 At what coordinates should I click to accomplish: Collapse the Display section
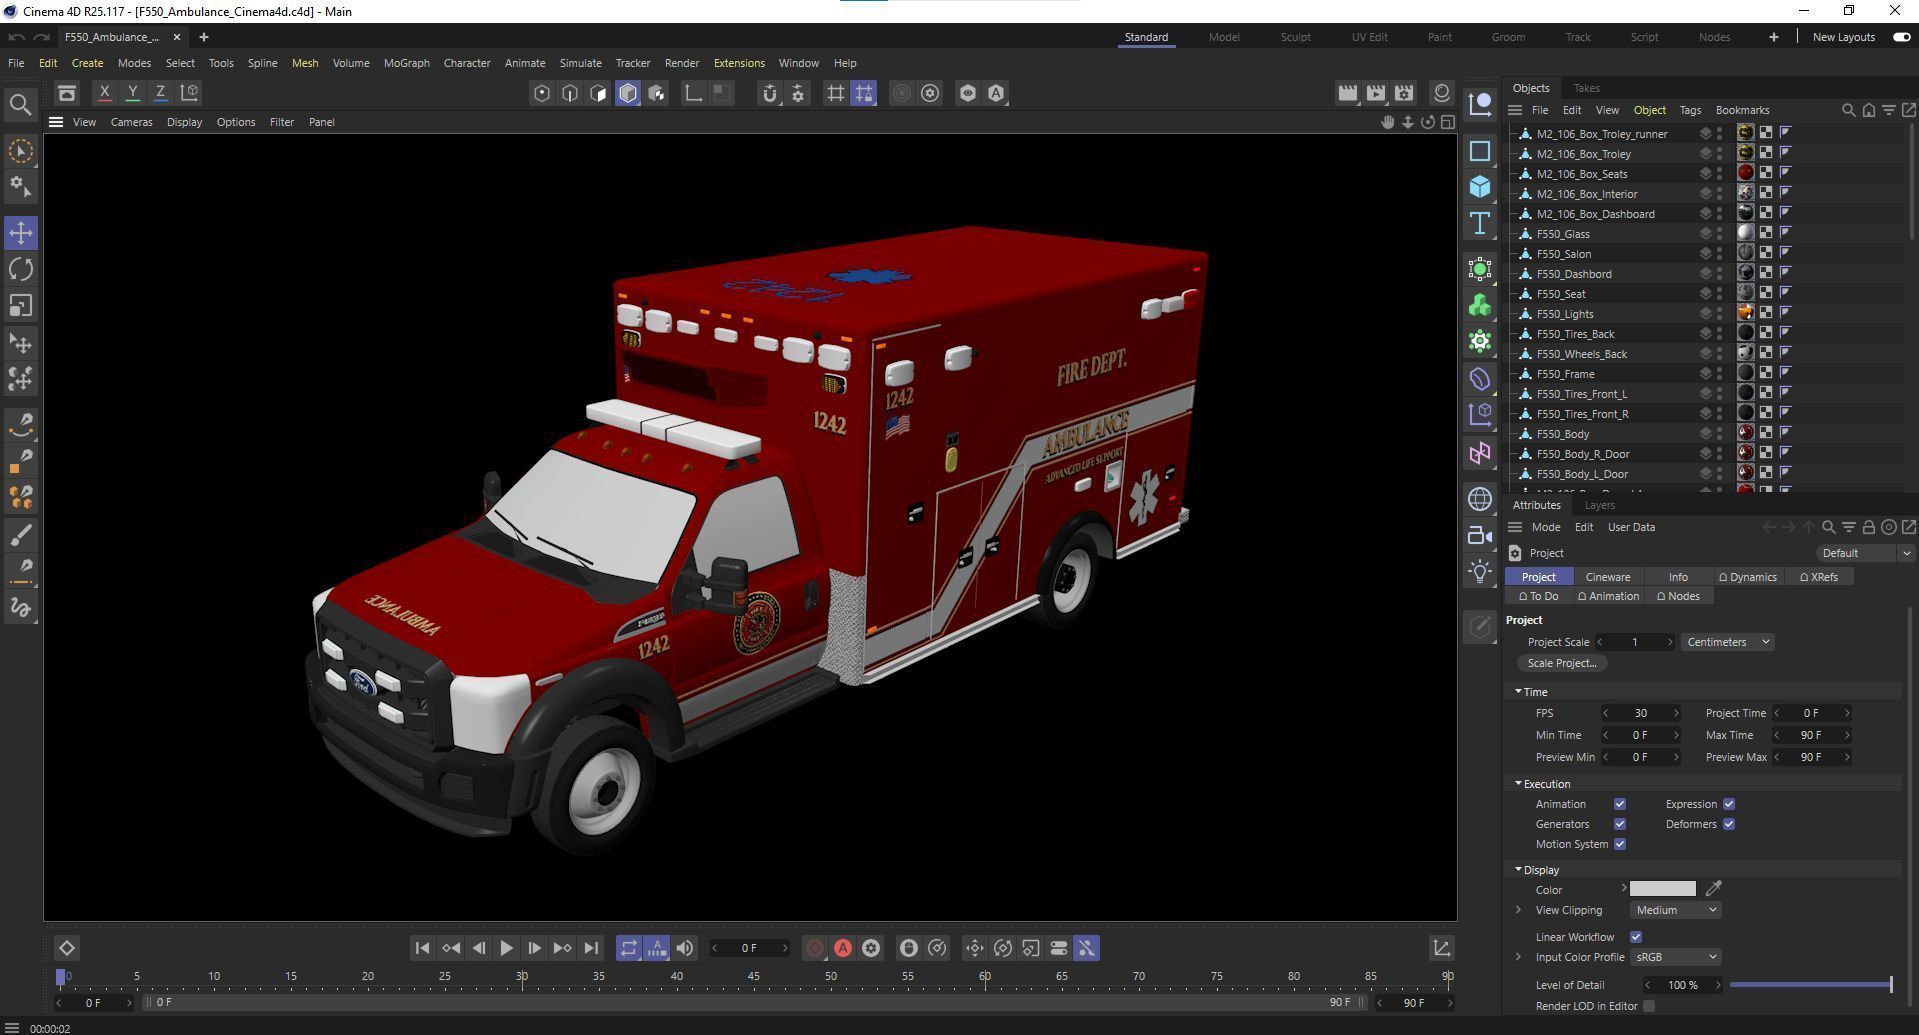1518,870
